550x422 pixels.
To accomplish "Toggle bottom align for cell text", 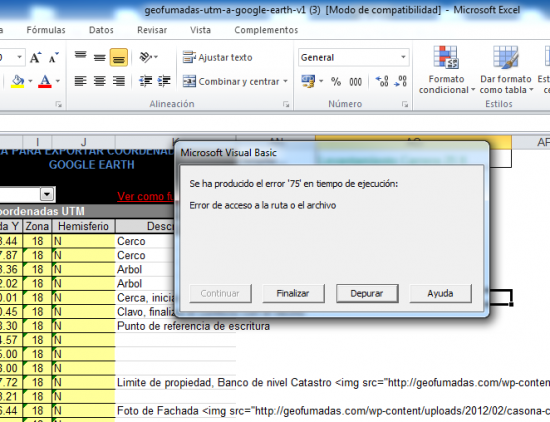I will 119,57.
